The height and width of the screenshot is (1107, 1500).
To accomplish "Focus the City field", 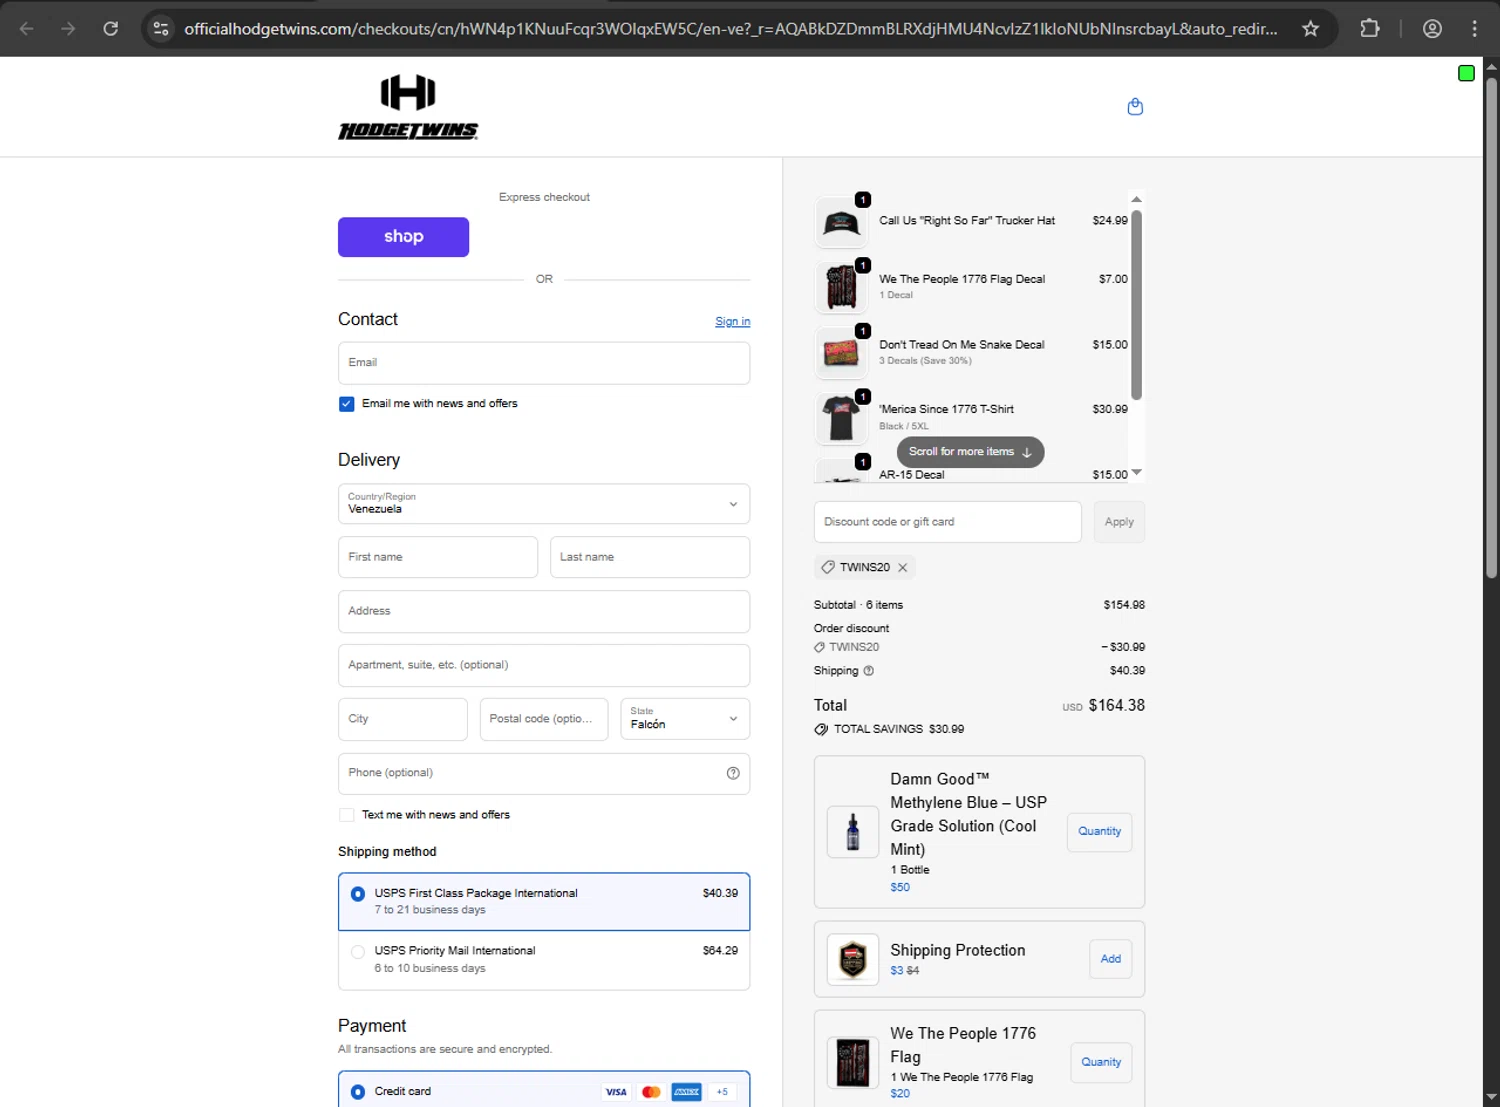I will (x=403, y=719).
